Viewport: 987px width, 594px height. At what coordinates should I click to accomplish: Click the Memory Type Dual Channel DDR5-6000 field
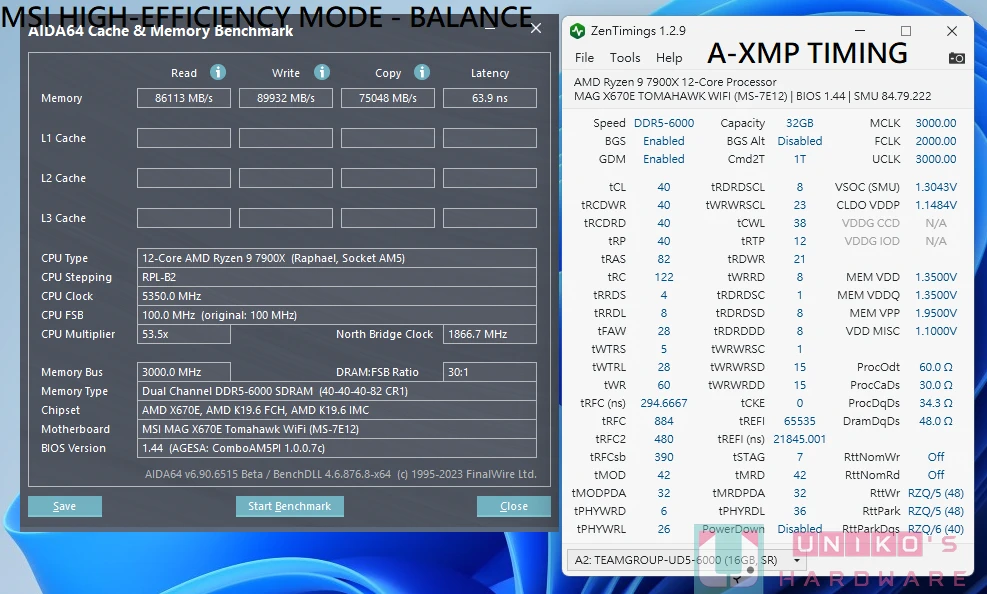[337, 391]
